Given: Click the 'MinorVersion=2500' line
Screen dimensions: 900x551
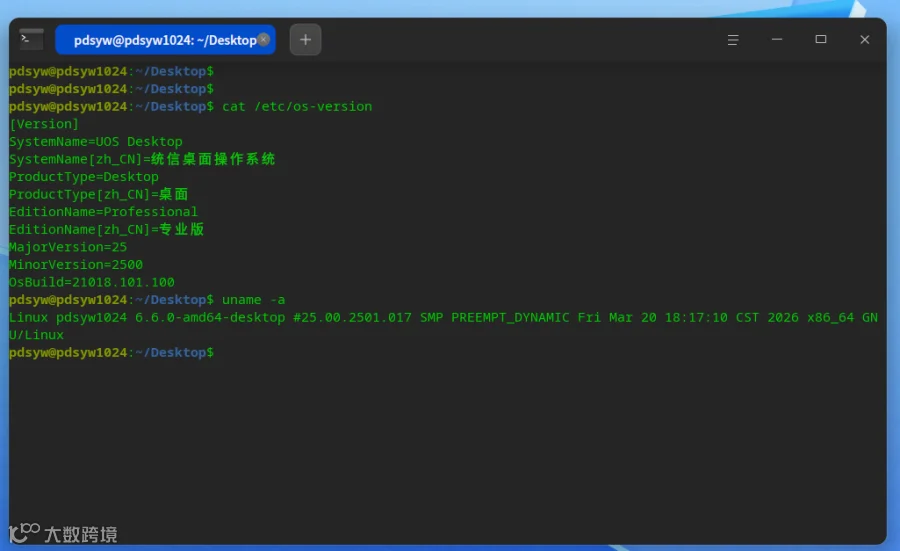Looking at the screenshot, I should tap(76, 265).
